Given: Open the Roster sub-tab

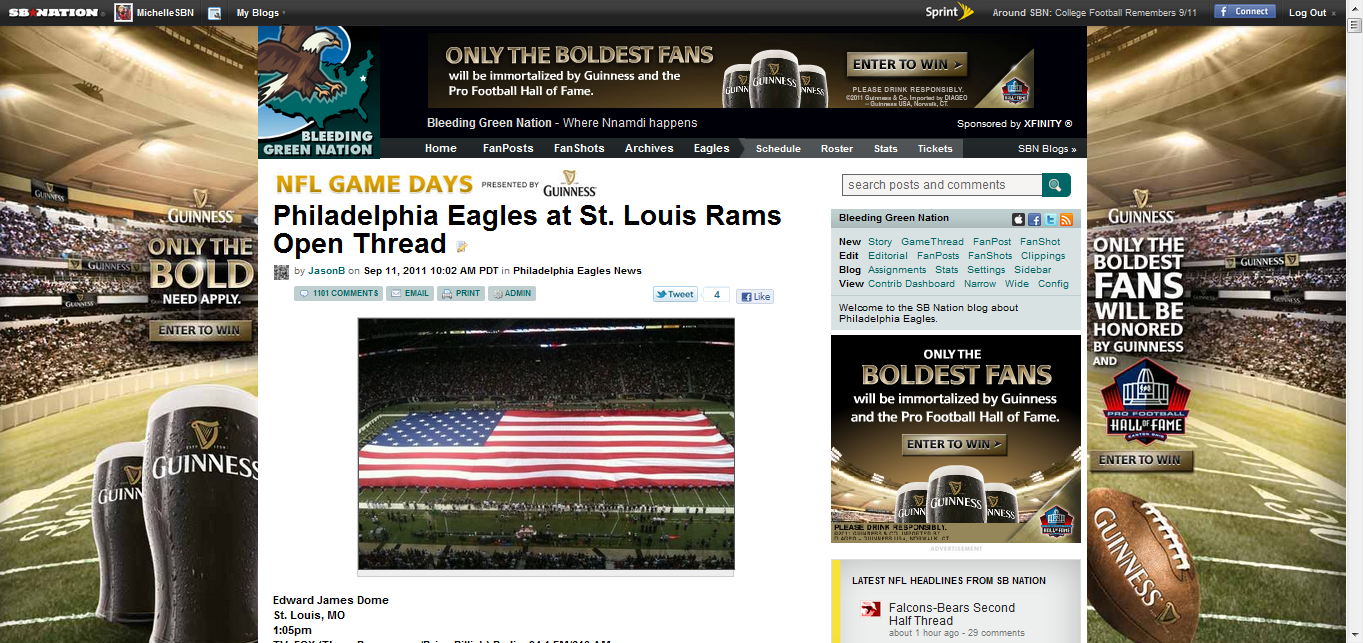Looking at the screenshot, I should click(x=837, y=149).
